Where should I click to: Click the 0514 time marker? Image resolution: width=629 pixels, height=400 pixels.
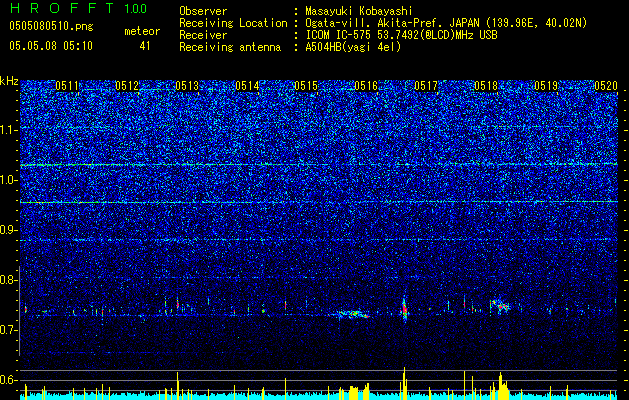tap(247, 86)
